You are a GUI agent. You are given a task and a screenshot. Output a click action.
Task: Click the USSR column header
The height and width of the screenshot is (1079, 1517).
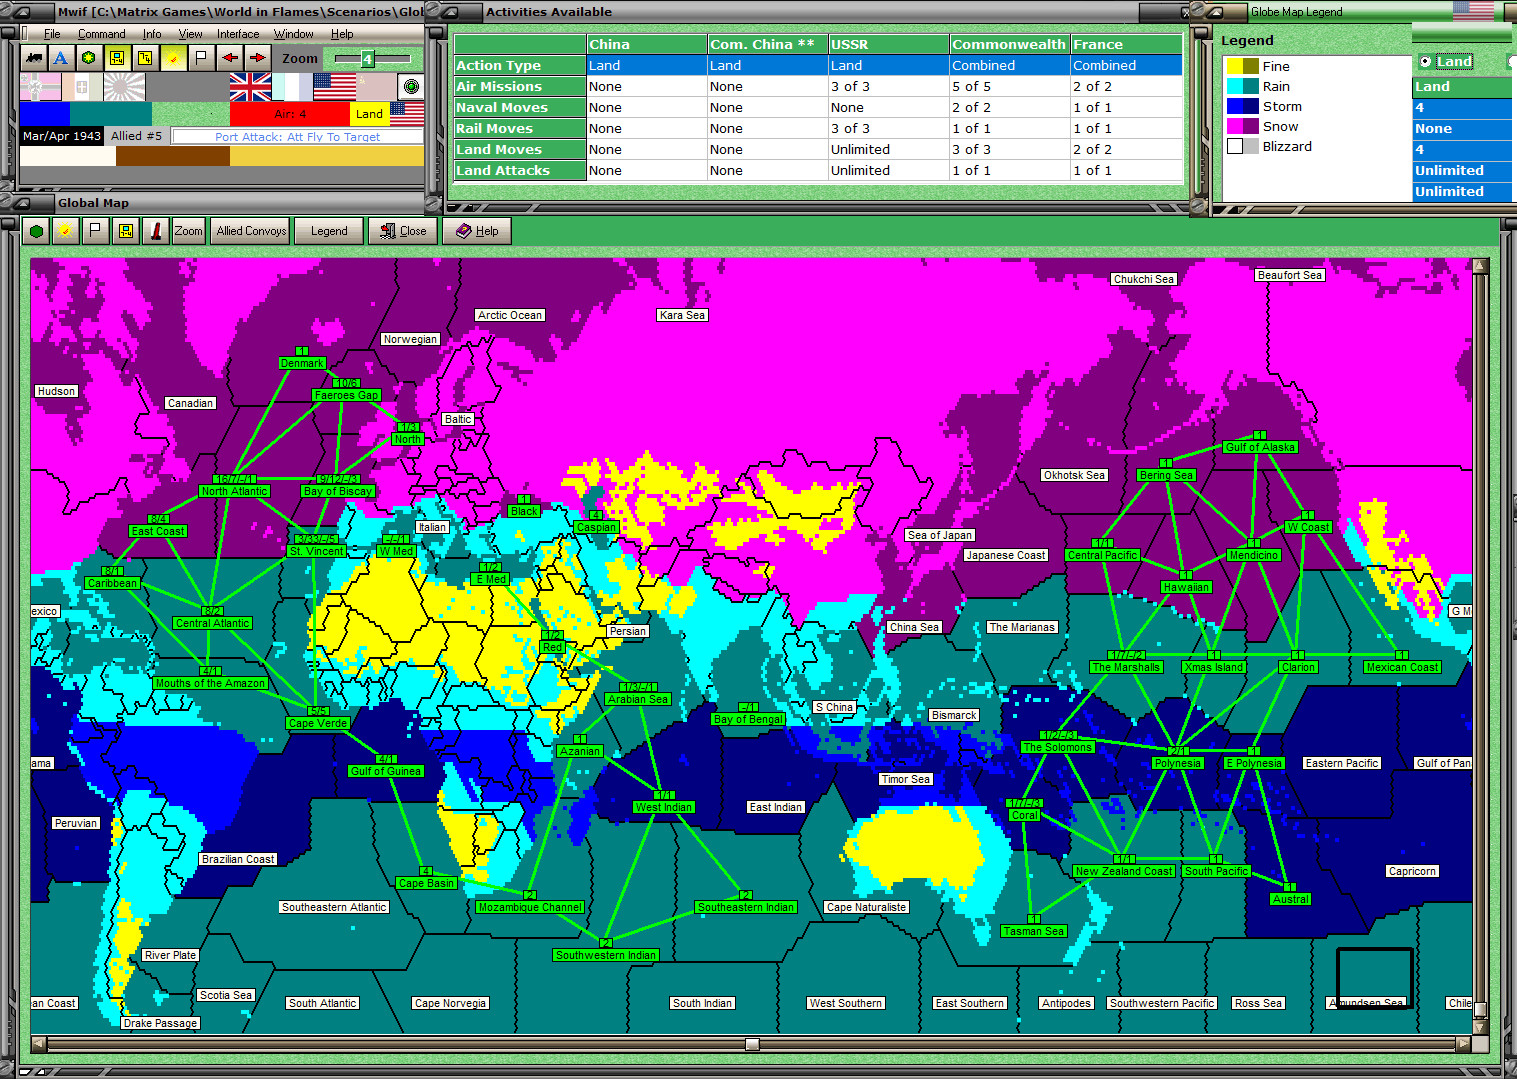point(888,44)
